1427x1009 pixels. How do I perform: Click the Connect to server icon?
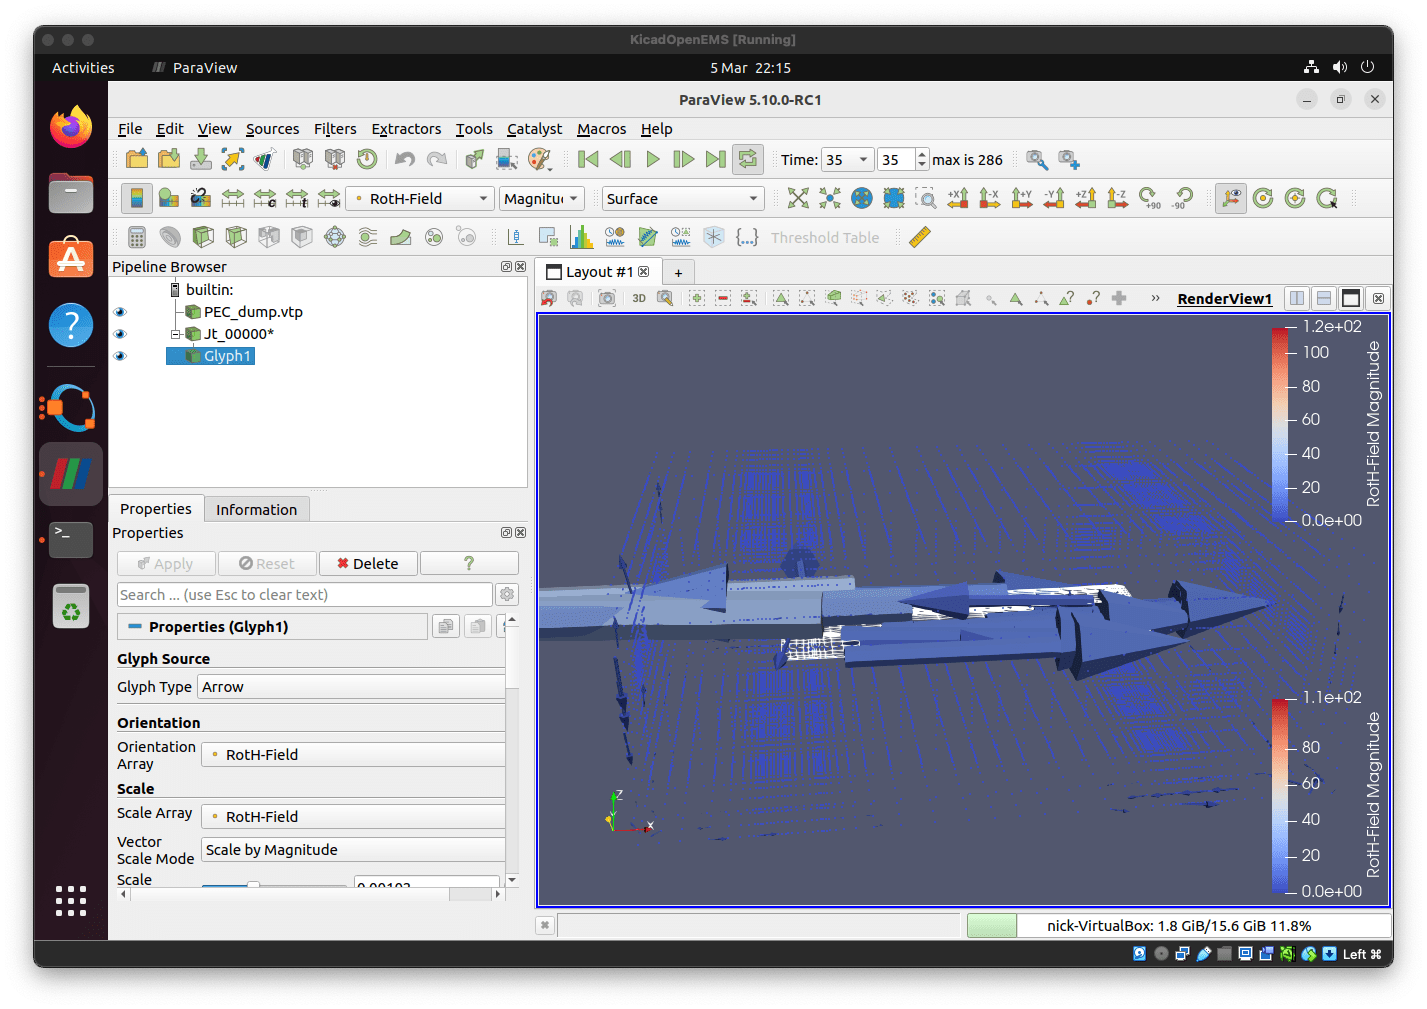303,159
